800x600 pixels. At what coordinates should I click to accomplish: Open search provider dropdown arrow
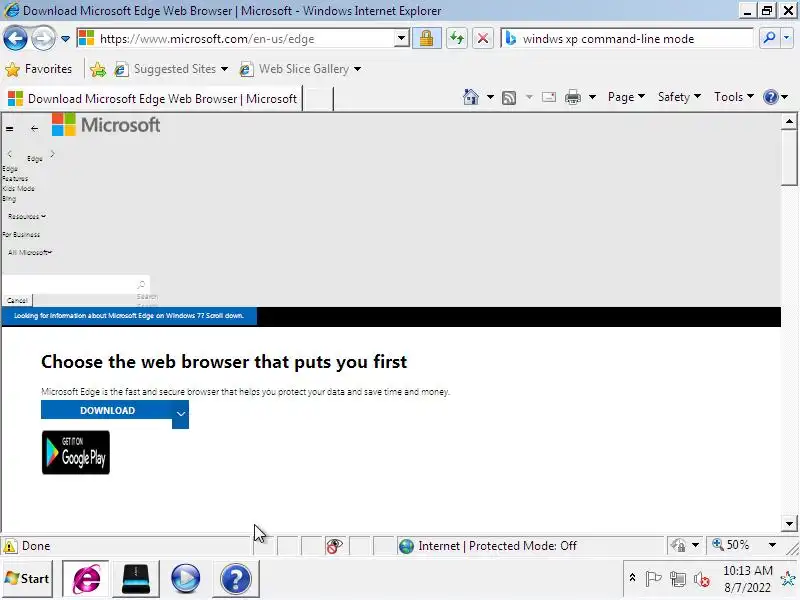(x=786, y=38)
